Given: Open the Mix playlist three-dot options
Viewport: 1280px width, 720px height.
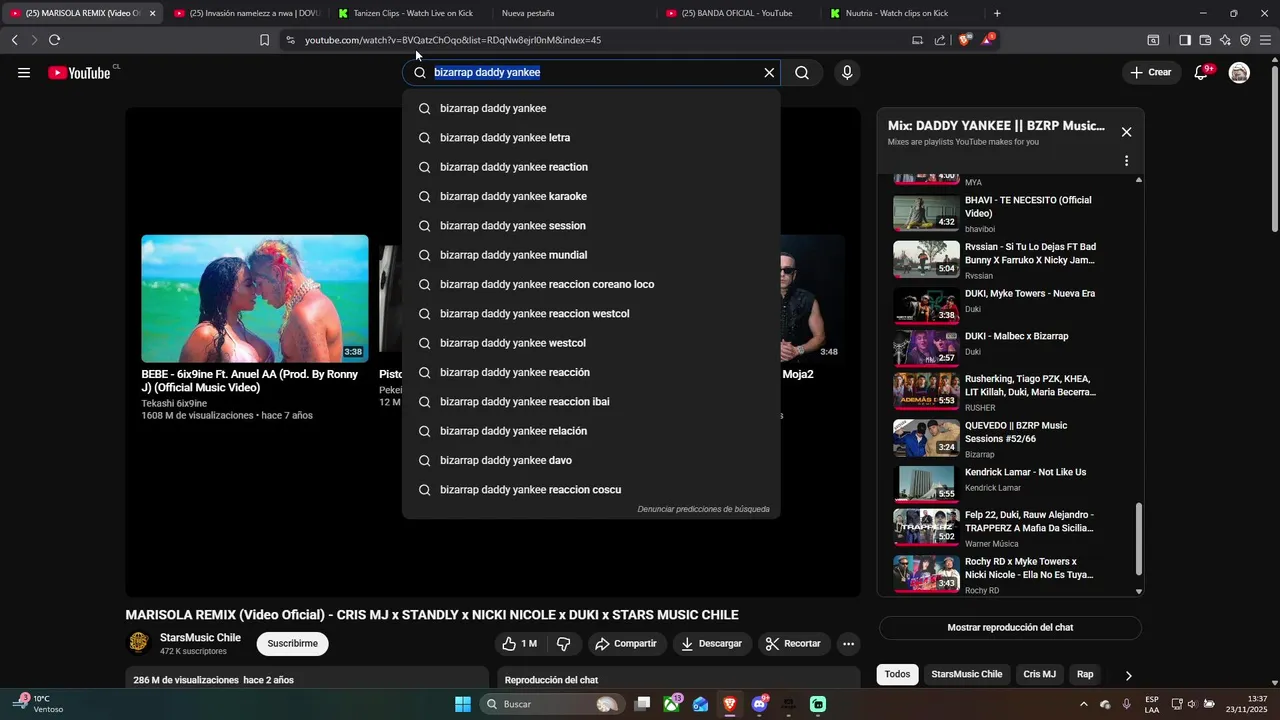Looking at the screenshot, I should (x=1126, y=161).
